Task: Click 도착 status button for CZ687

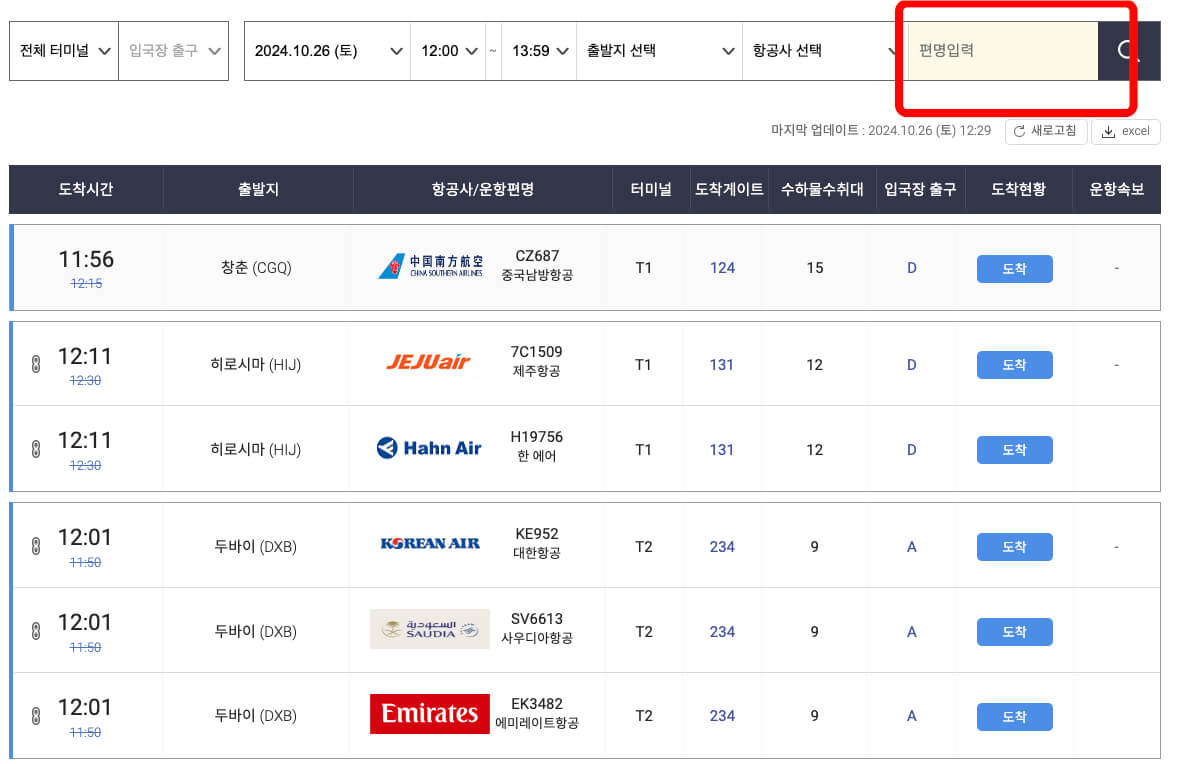Action: coord(1014,269)
